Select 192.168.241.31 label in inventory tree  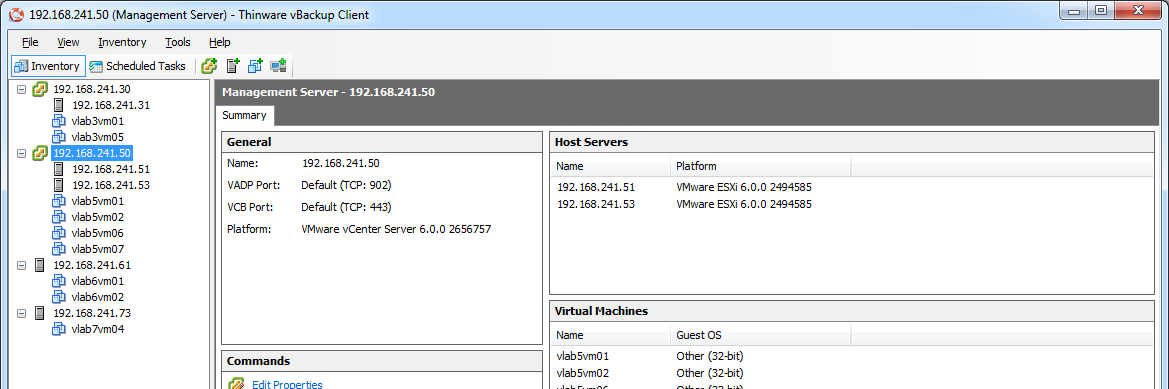(111, 105)
